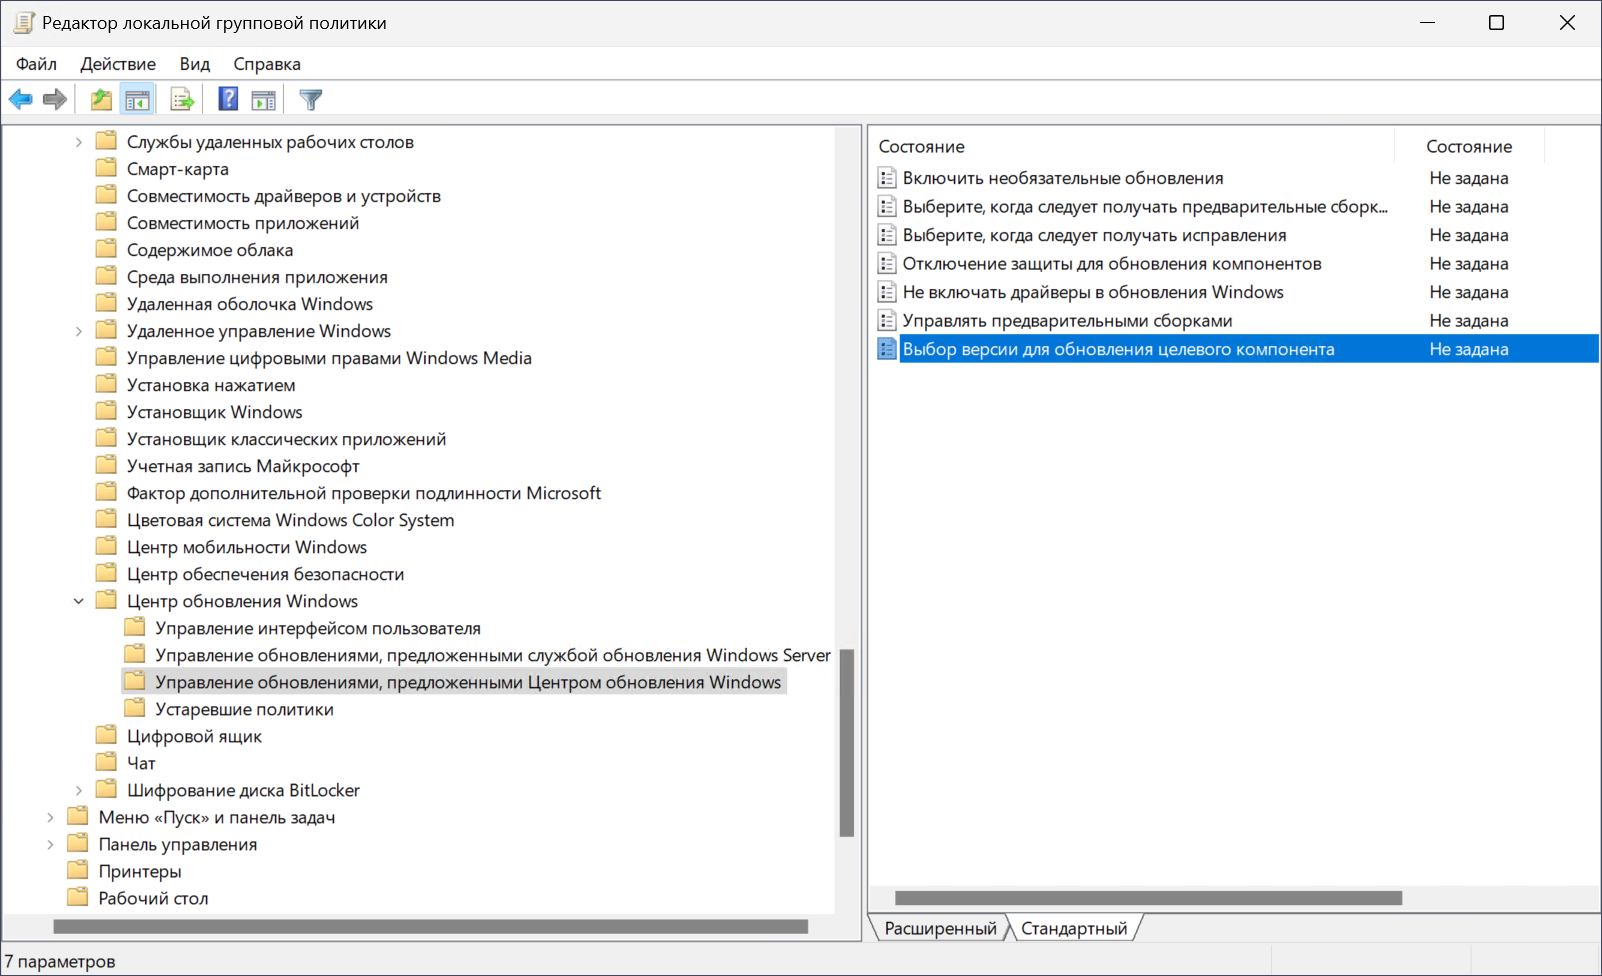Select 'Установка нажатием' tree folder

click(211, 385)
